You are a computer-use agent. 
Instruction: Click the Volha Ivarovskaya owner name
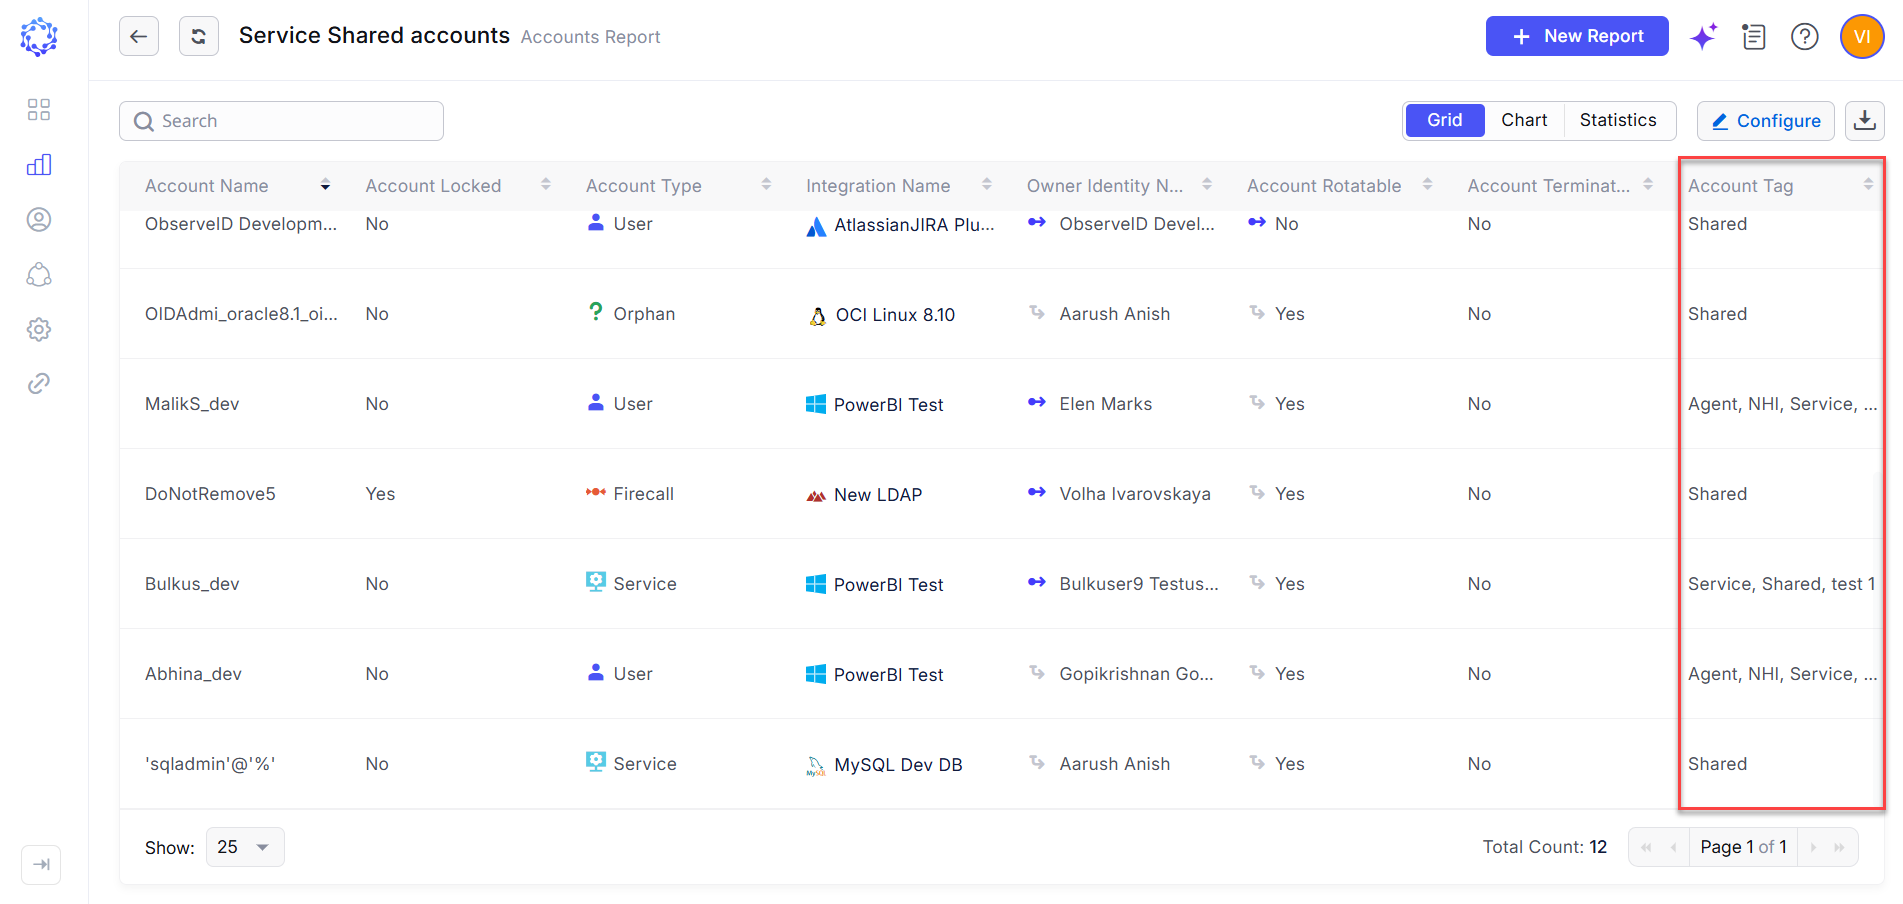(x=1135, y=494)
